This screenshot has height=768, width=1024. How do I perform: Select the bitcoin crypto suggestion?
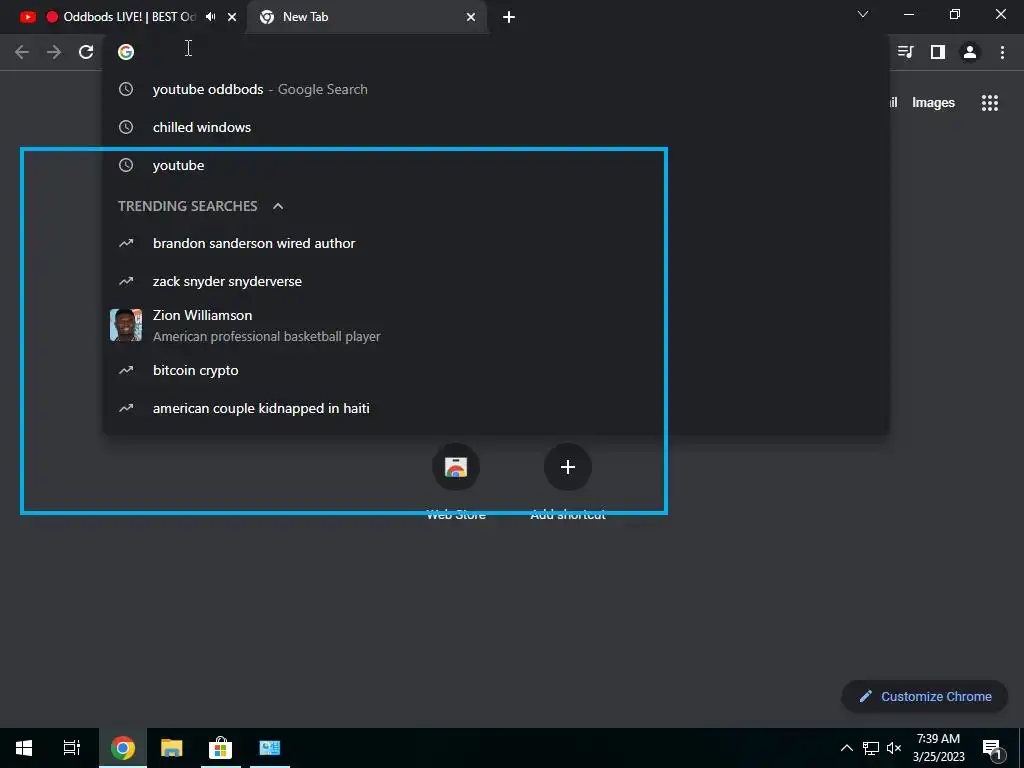496,370
